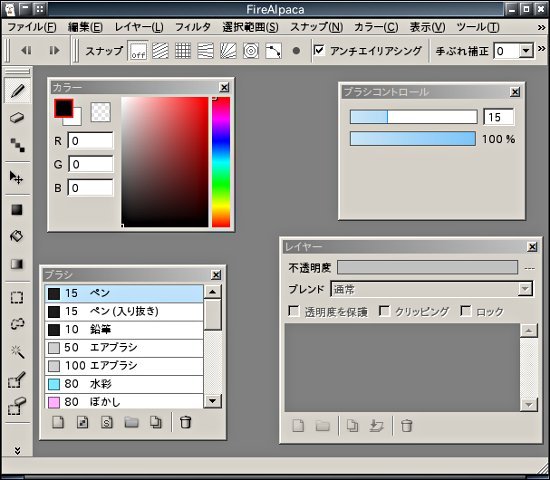Enable radial lines snap
The image size is (550, 480).
click(228, 51)
